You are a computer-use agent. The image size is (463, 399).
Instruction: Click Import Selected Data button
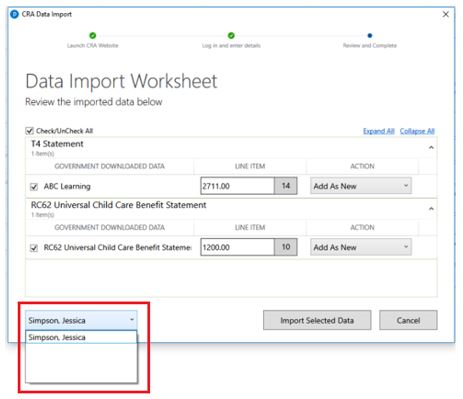317,320
